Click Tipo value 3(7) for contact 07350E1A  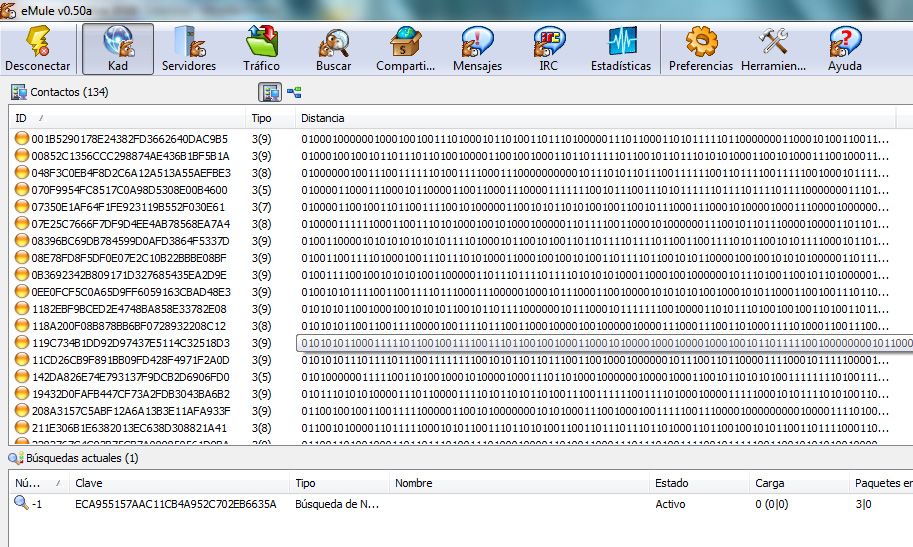coord(261,207)
